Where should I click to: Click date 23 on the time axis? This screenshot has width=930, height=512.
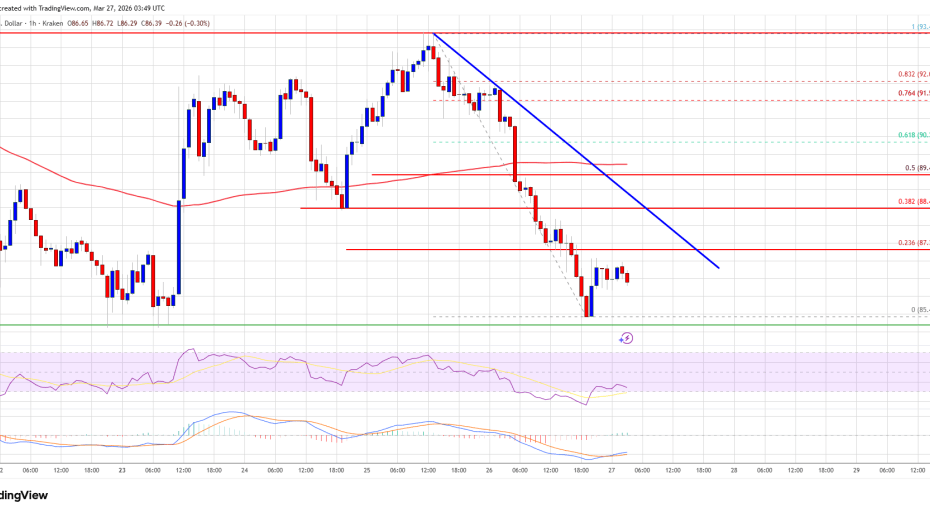(x=122, y=470)
